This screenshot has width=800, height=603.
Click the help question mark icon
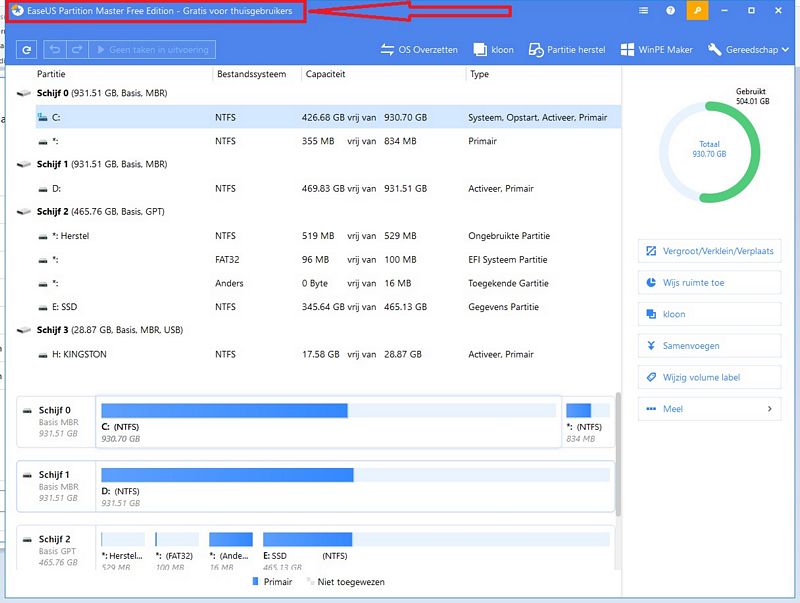pos(670,10)
